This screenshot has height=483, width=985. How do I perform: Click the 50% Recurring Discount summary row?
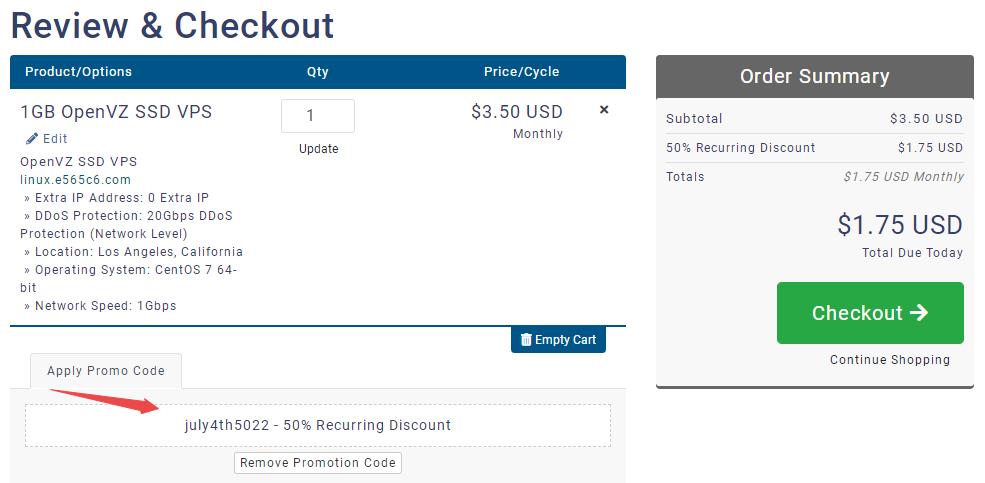point(814,148)
